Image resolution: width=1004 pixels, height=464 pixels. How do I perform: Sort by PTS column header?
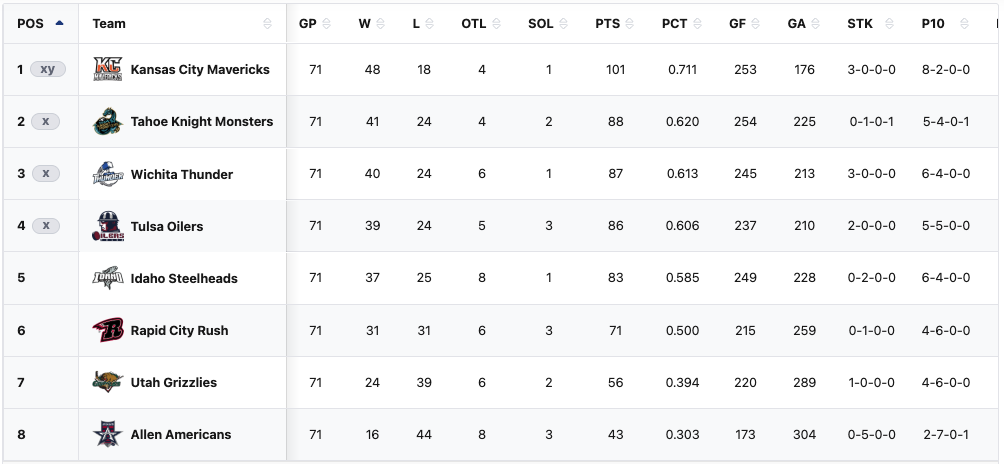[607, 23]
